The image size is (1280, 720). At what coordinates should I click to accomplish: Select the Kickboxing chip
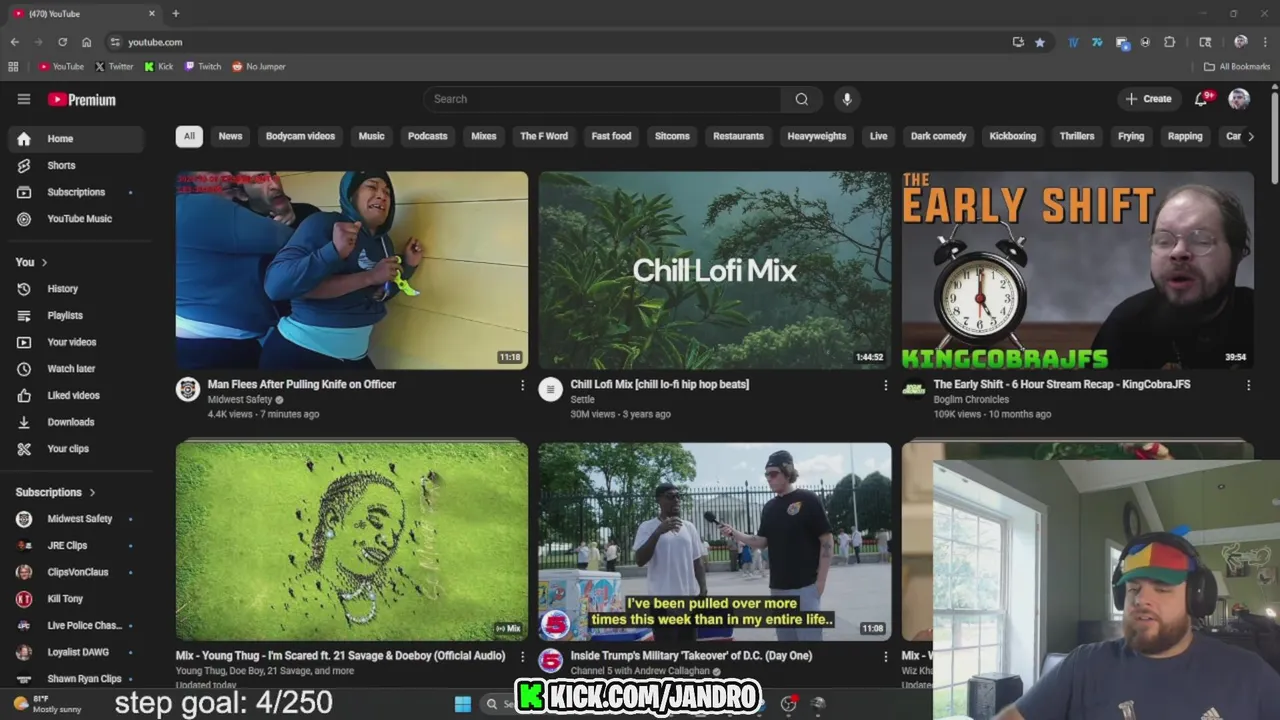pos(1013,136)
